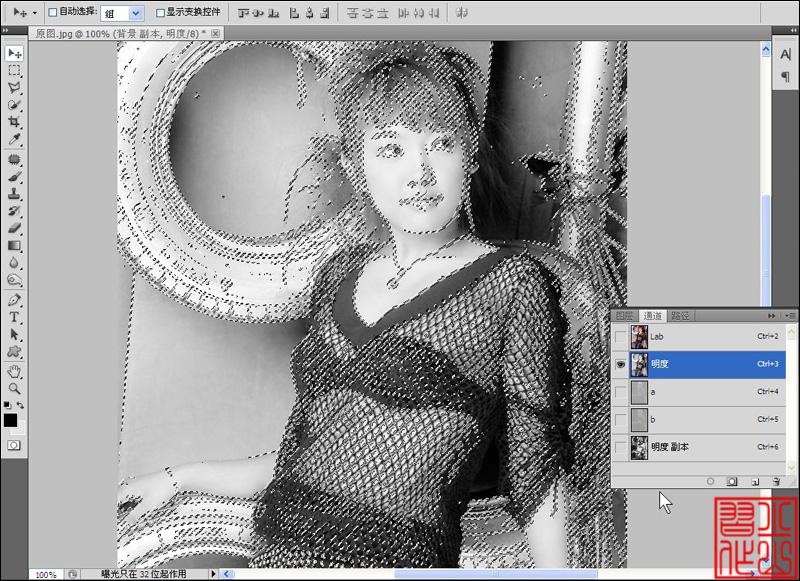Select the Move tool in toolbox
Image resolution: width=800 pixels, height=581 pixels.
tap(14, 53)
